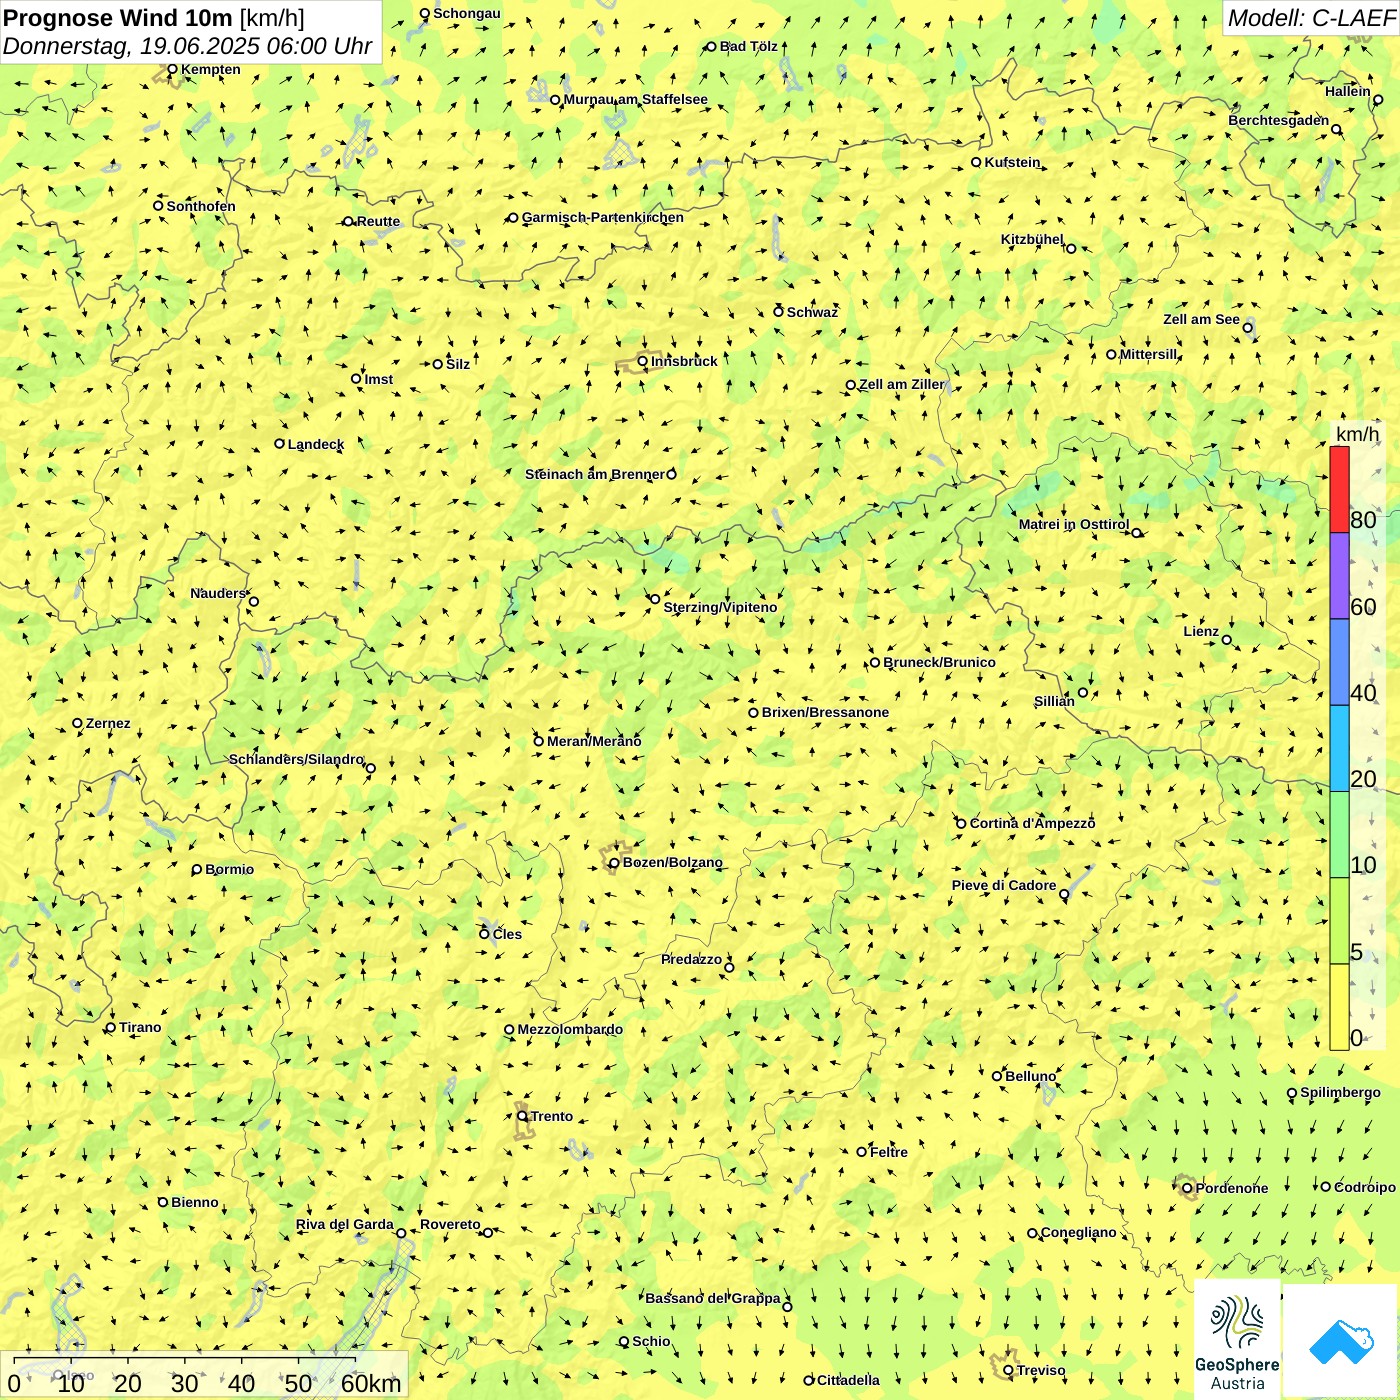The image size is (1400, 1400).
Task: Click the Sterzing/Vipiteno marker
Action: point(655,599)
